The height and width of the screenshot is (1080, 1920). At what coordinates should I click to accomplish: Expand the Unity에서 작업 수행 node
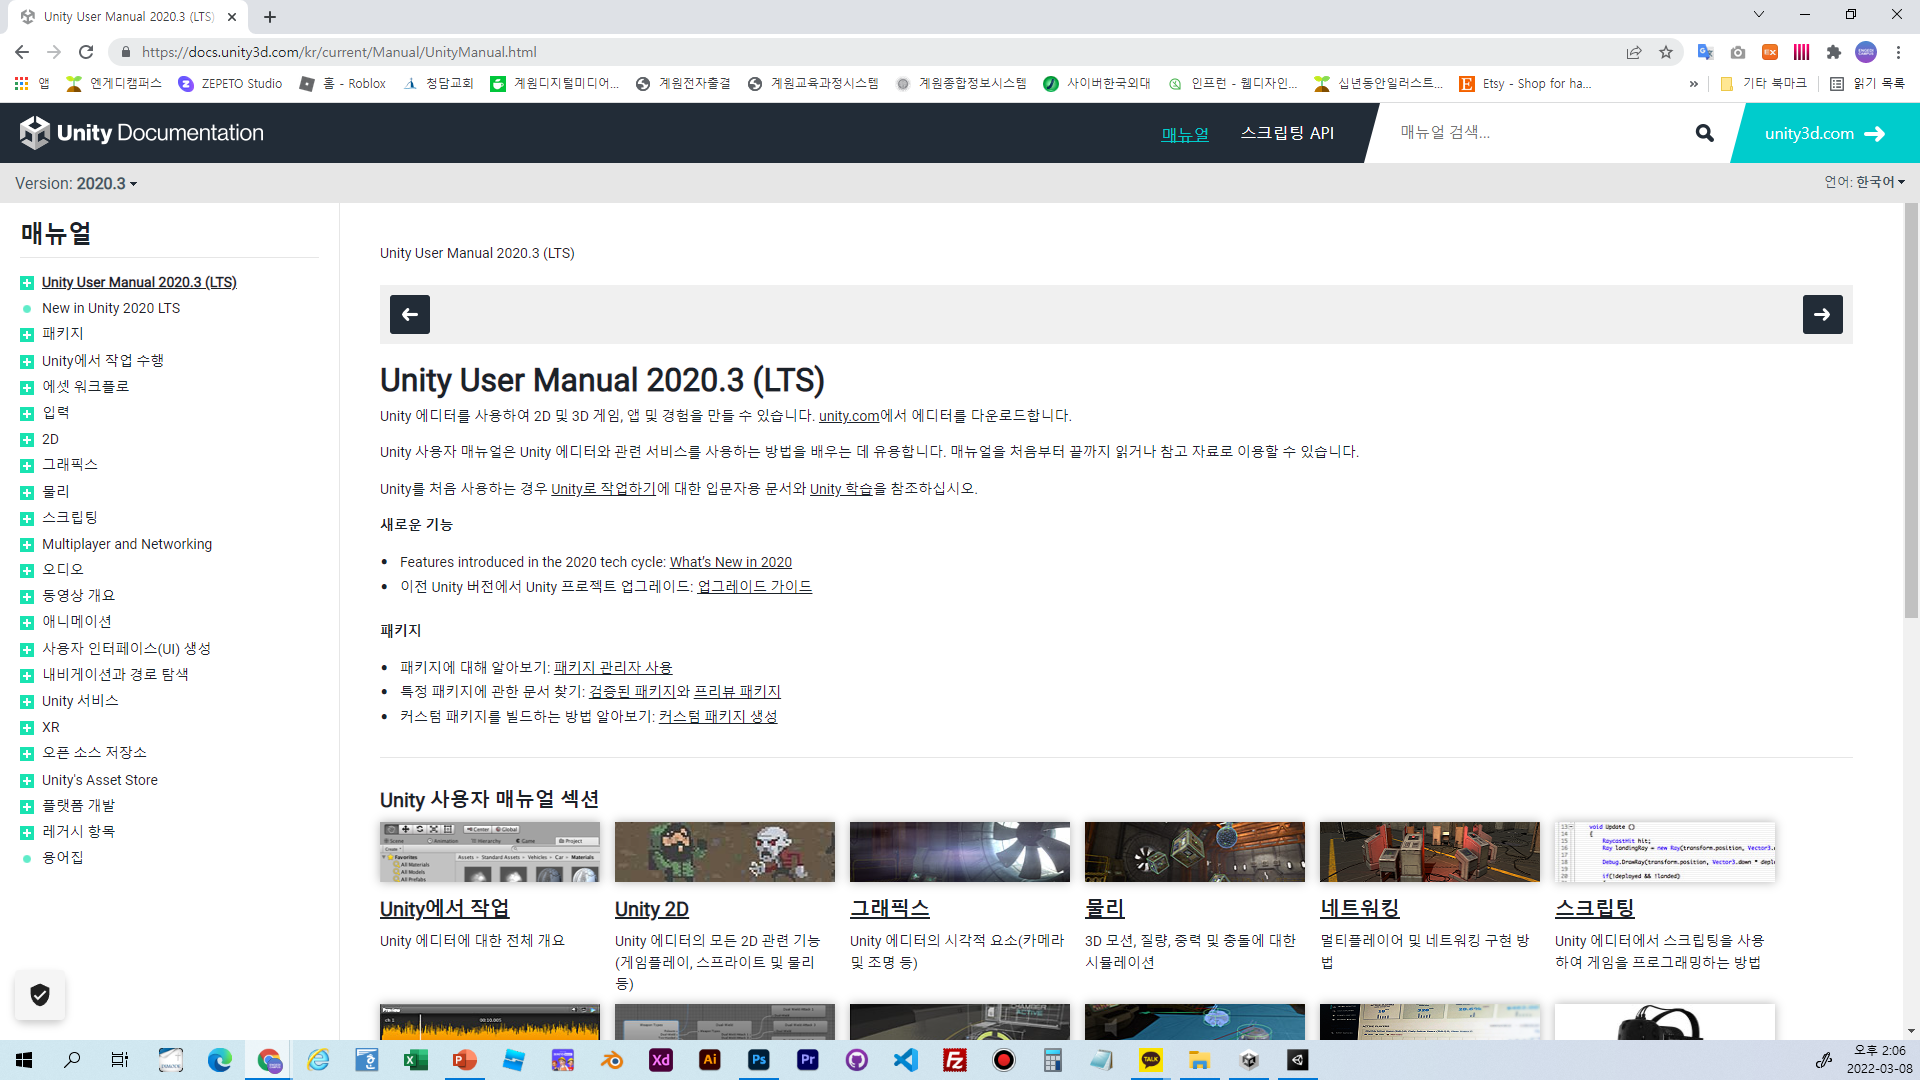point(27,362)
